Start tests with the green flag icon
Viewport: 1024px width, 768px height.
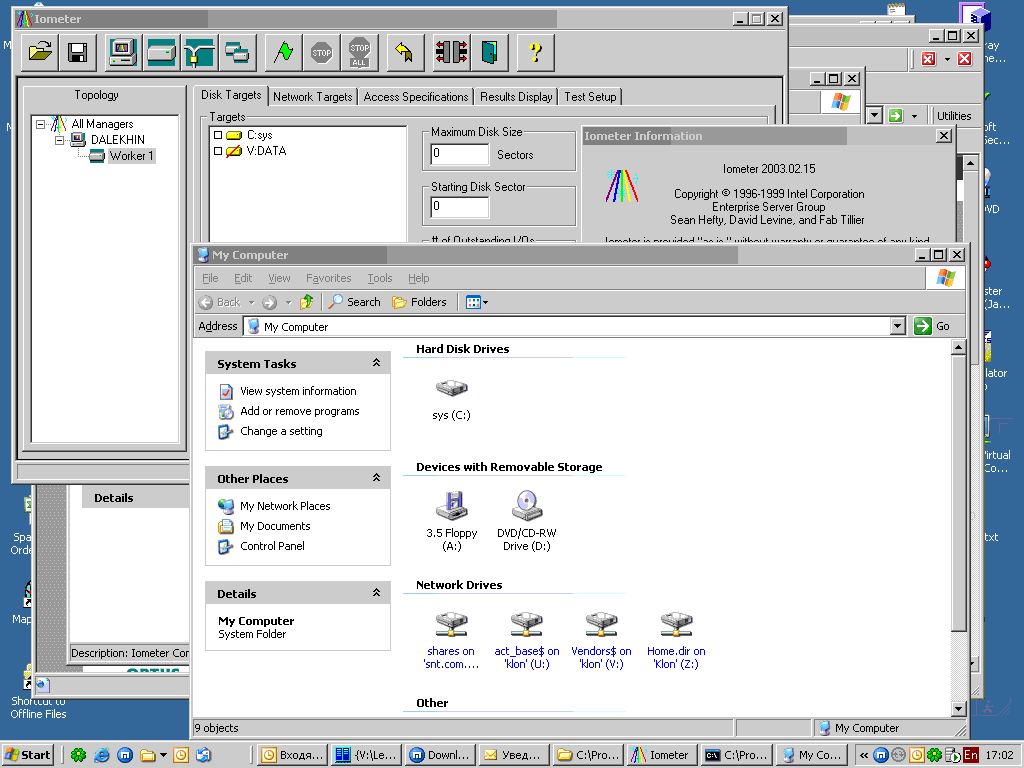click(284, 52)
